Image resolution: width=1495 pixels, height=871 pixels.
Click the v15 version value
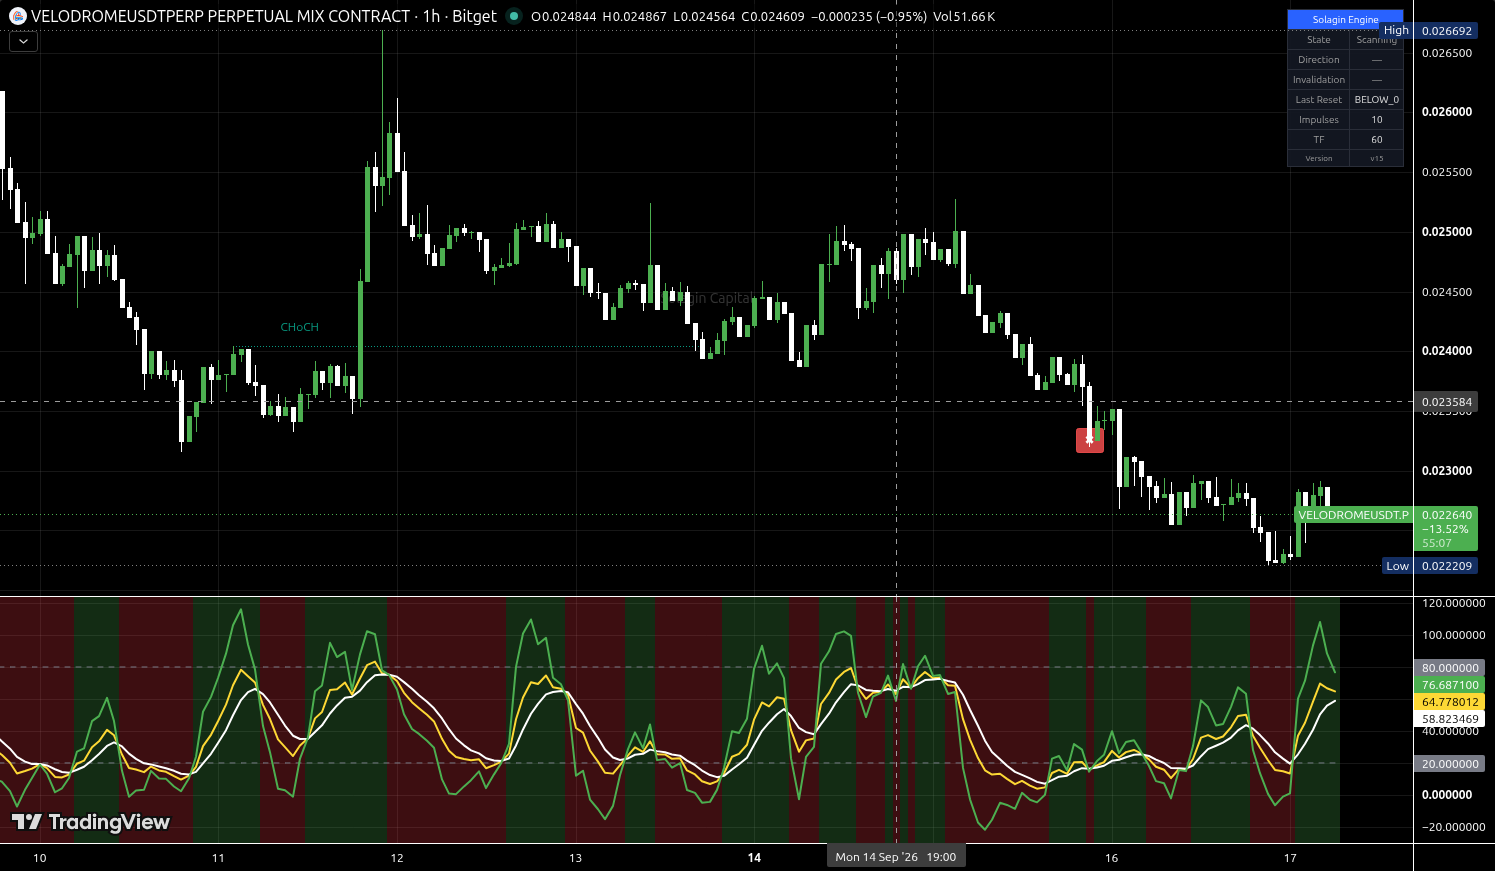(1377, 159)
